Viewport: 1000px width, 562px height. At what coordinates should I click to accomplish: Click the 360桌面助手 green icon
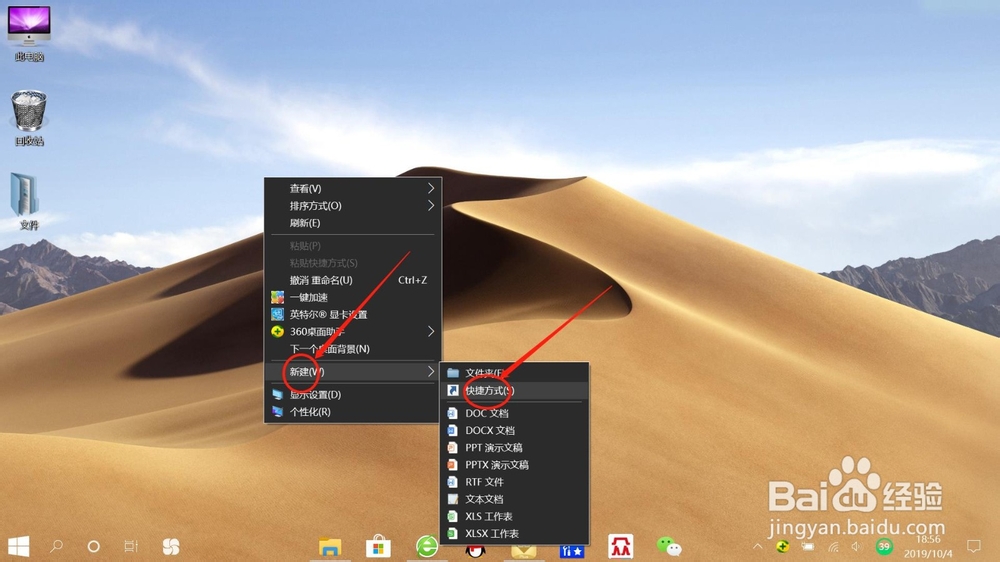click(x=277, y=332)
